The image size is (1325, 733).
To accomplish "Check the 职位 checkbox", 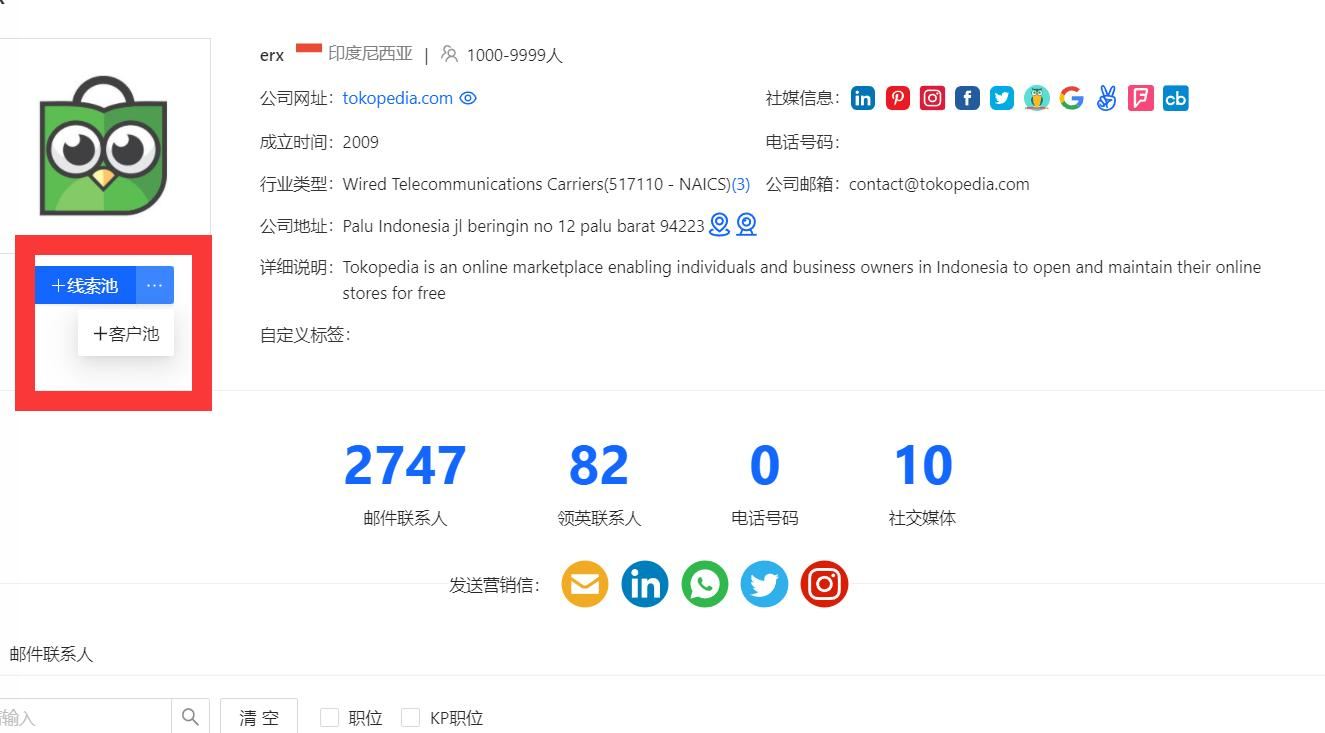I will (329, 717).
